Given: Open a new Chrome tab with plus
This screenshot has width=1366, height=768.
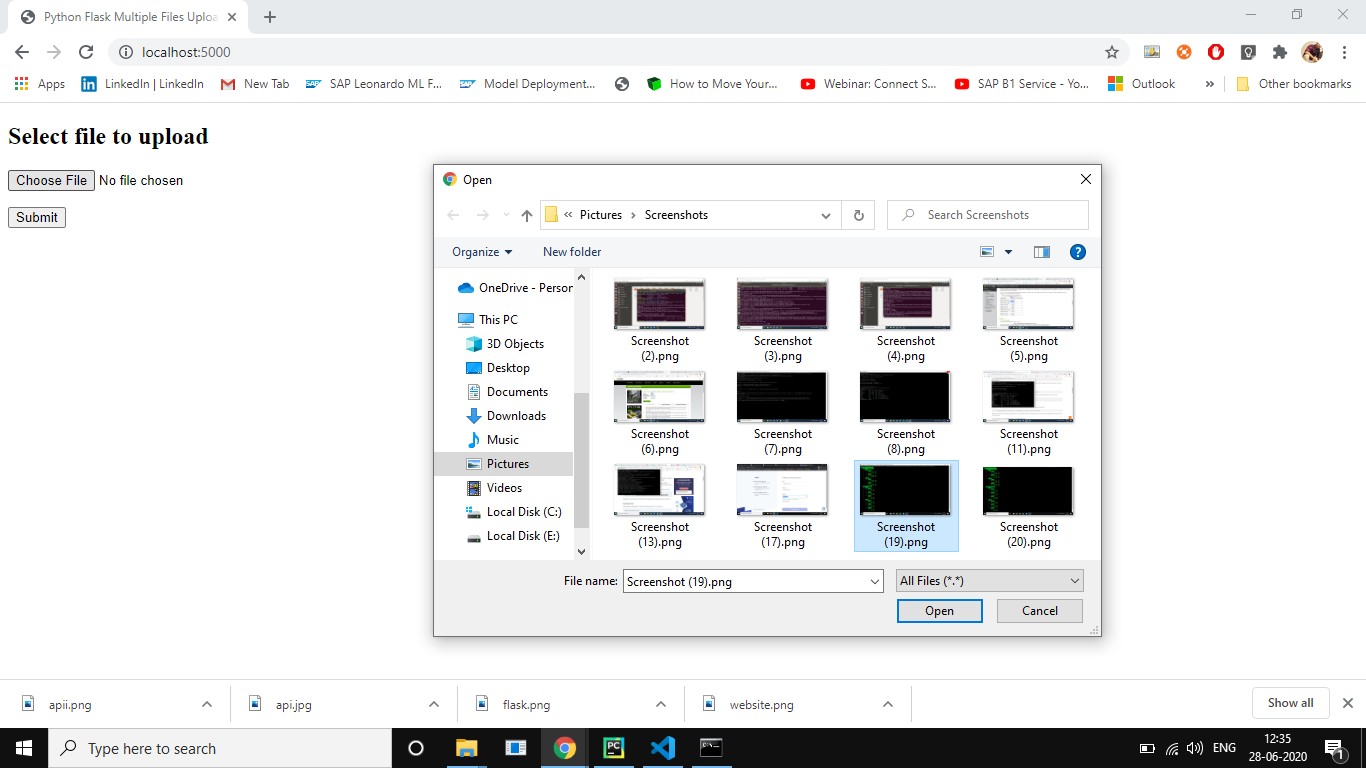Looking at the screenshot, I should [x=270, y=17].
